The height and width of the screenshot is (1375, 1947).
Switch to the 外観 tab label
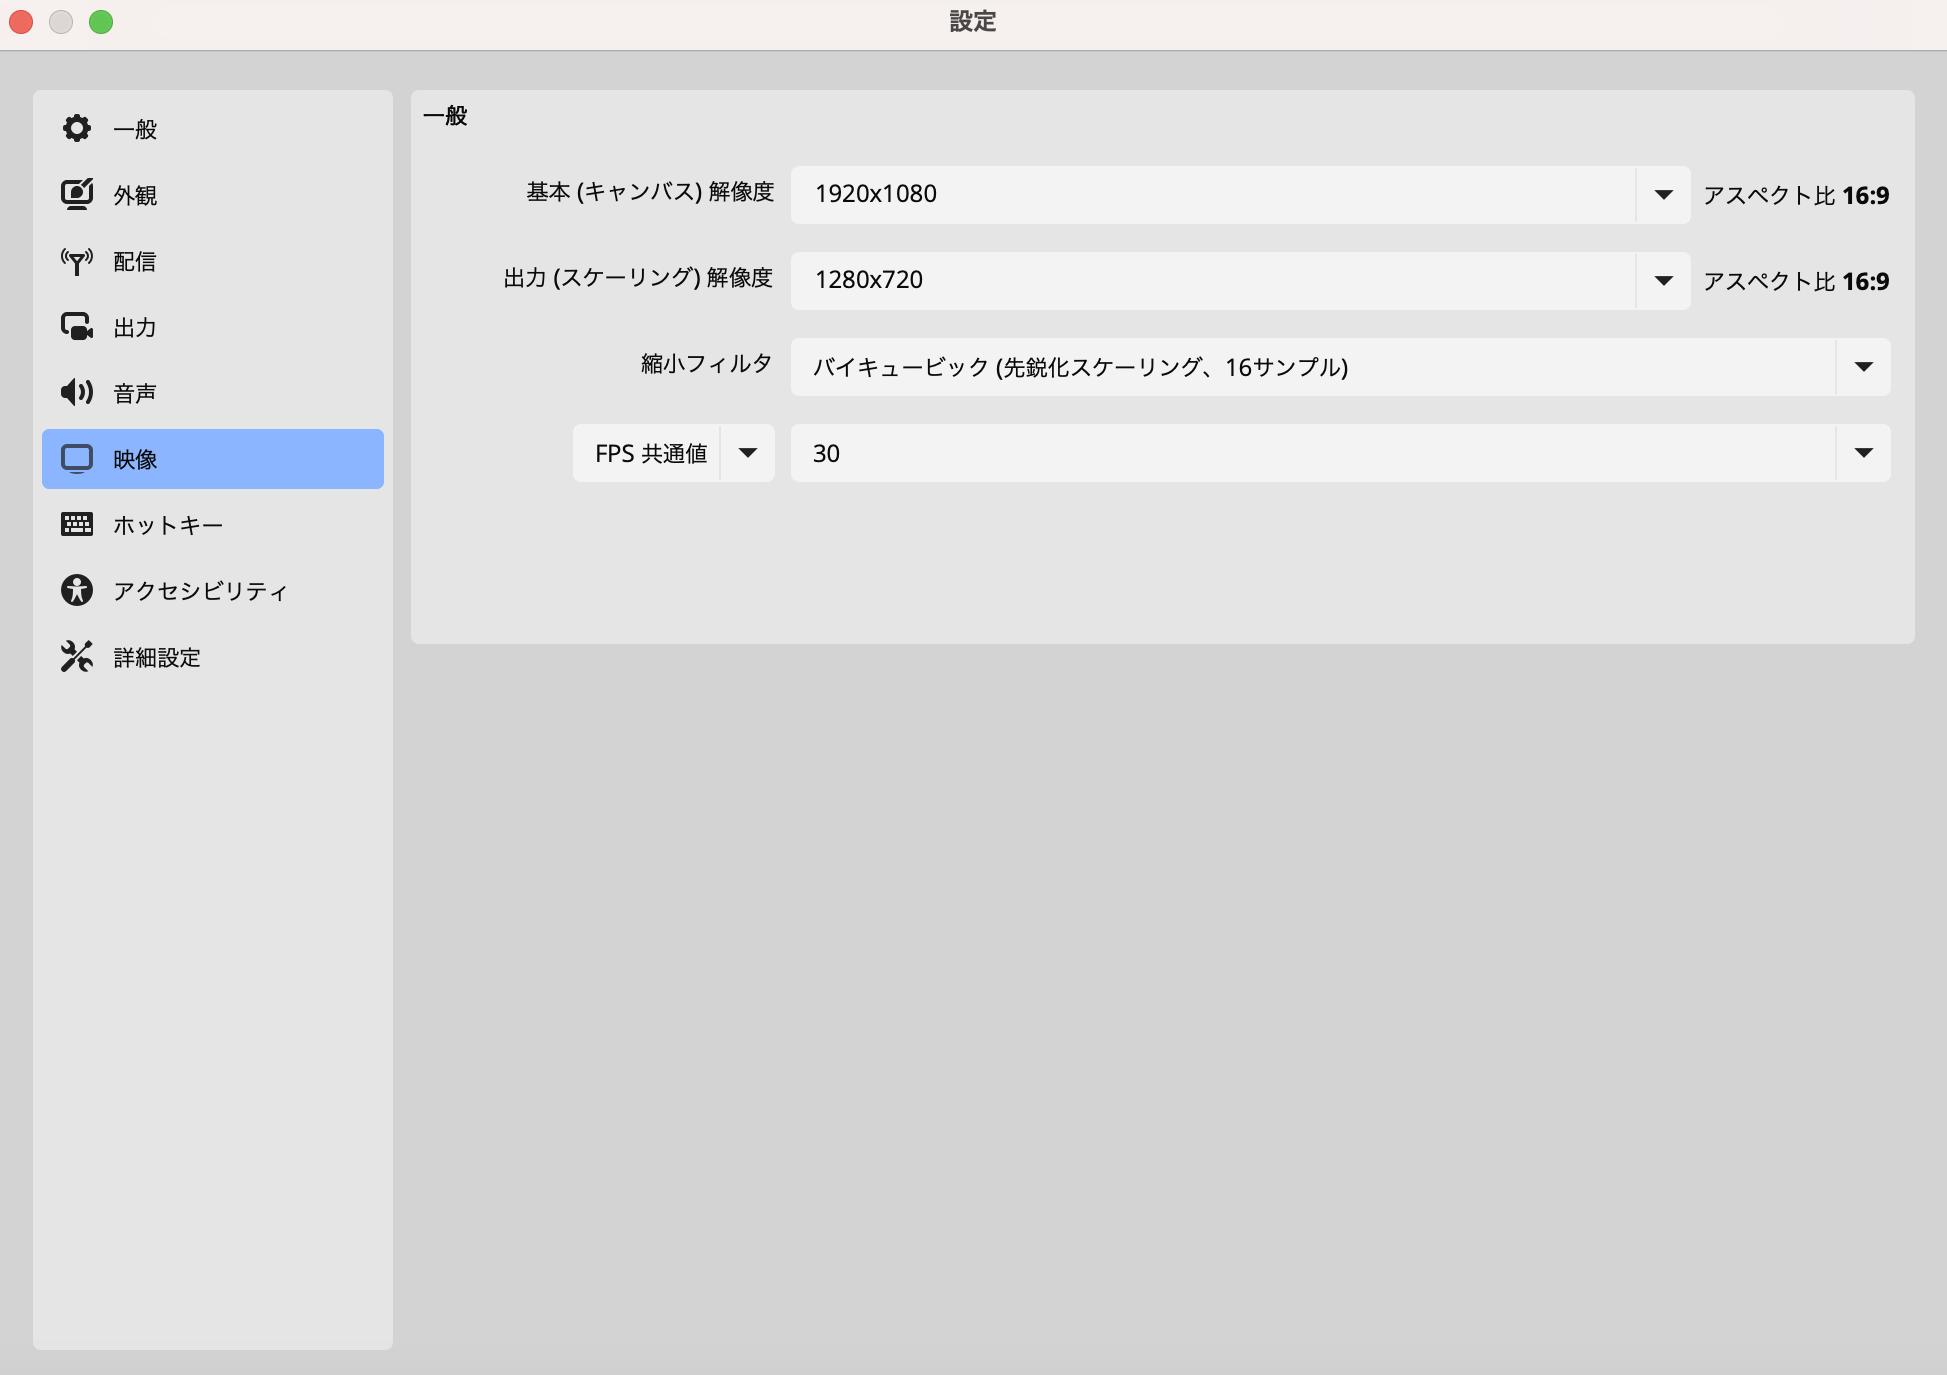[135, 195]
